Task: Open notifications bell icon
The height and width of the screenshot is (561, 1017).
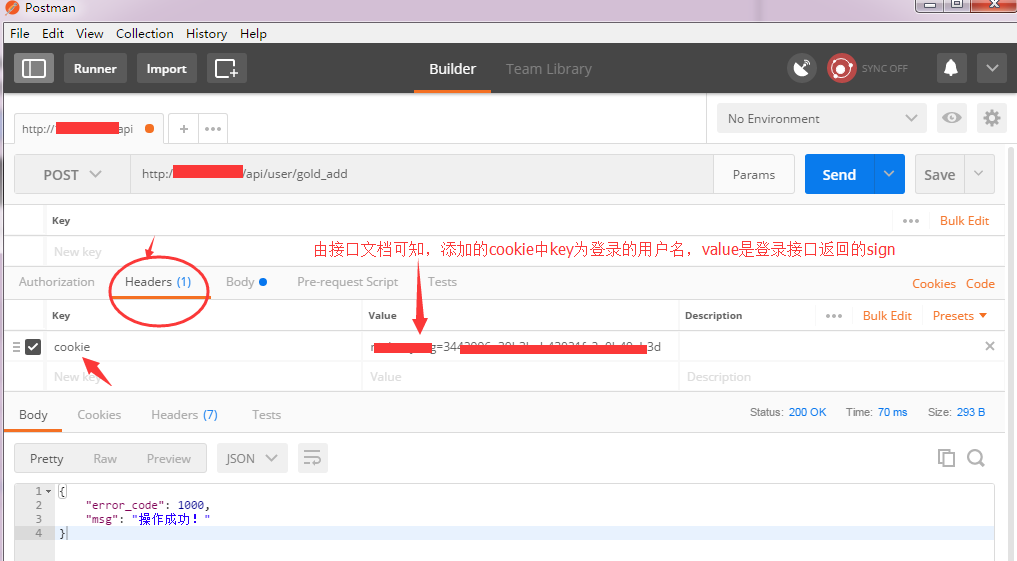Action: 951,68
